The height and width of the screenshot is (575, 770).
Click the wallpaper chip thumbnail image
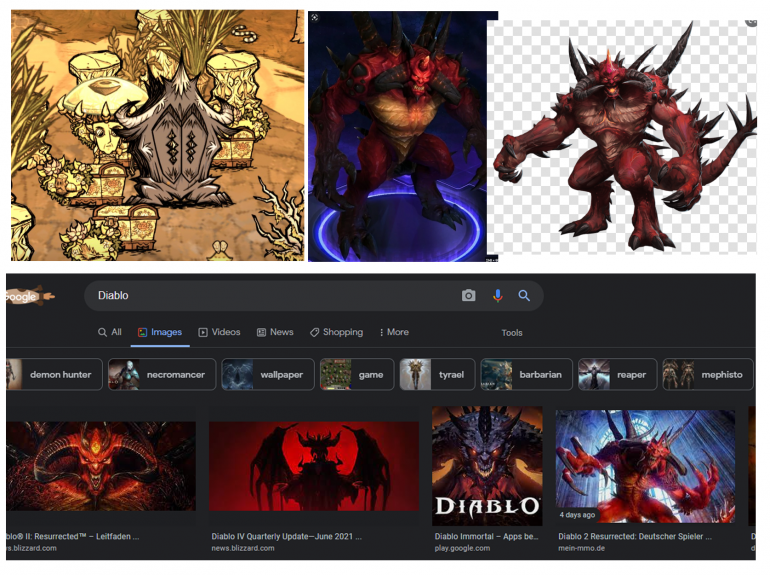237,375
